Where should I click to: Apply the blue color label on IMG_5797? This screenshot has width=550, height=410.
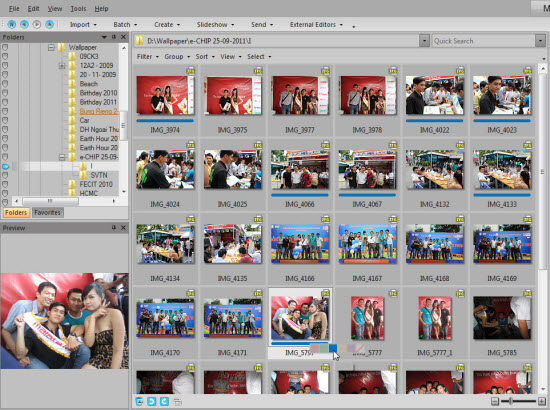[x=333, y=348]
